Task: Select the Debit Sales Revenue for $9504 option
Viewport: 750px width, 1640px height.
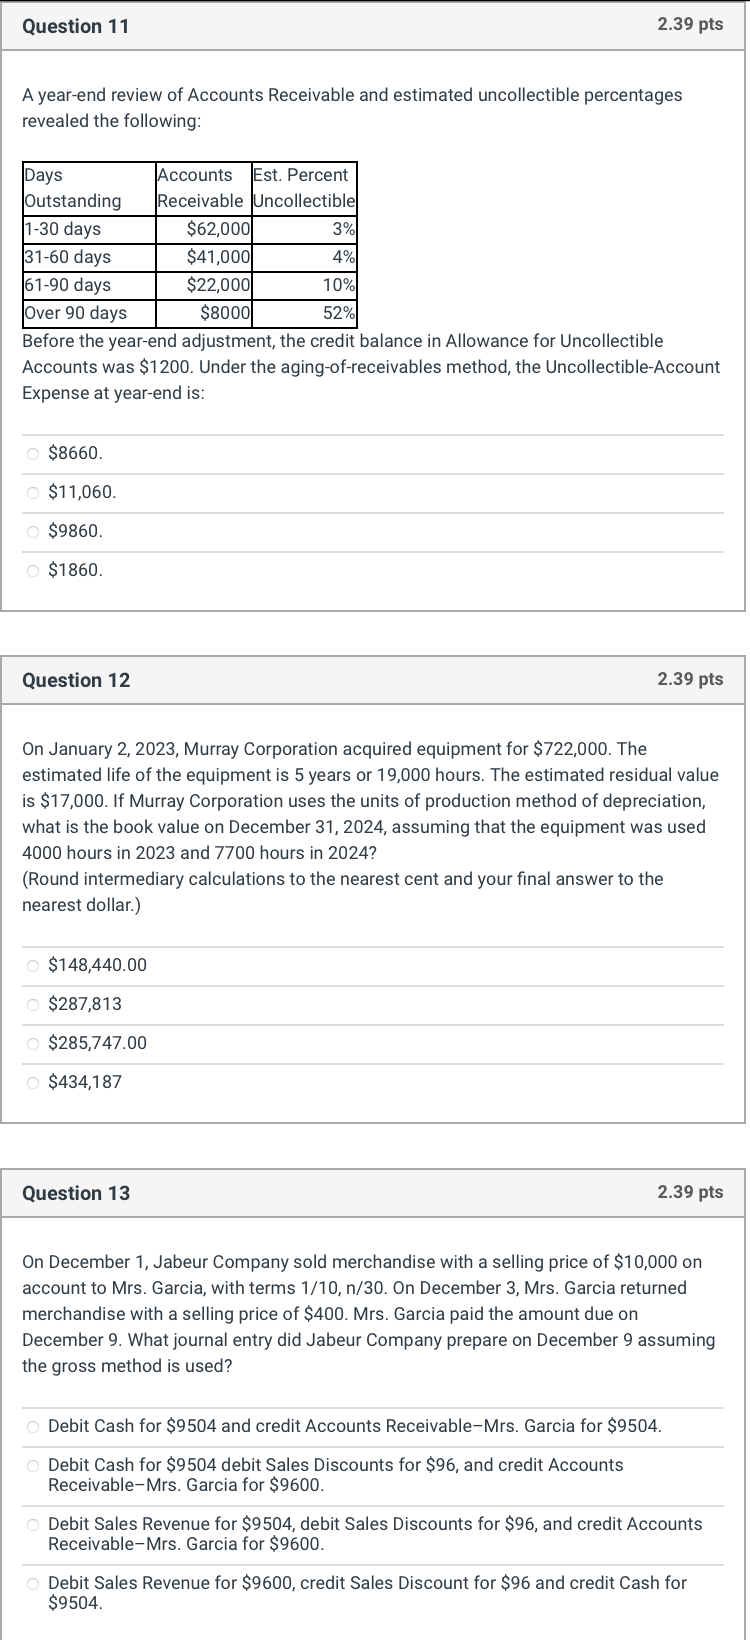Action: (33, 1524)
